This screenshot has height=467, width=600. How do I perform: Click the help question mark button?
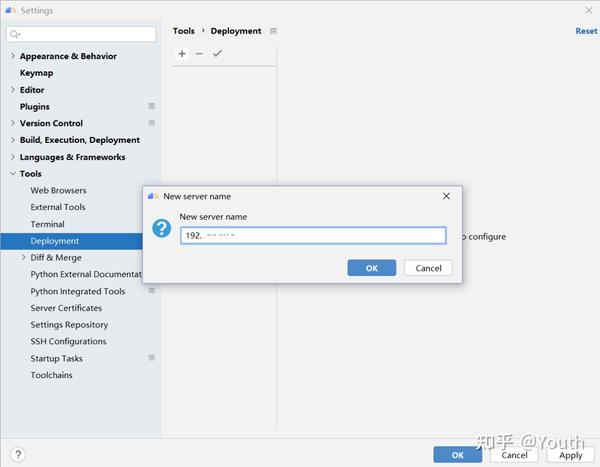(x=17, y=455)
